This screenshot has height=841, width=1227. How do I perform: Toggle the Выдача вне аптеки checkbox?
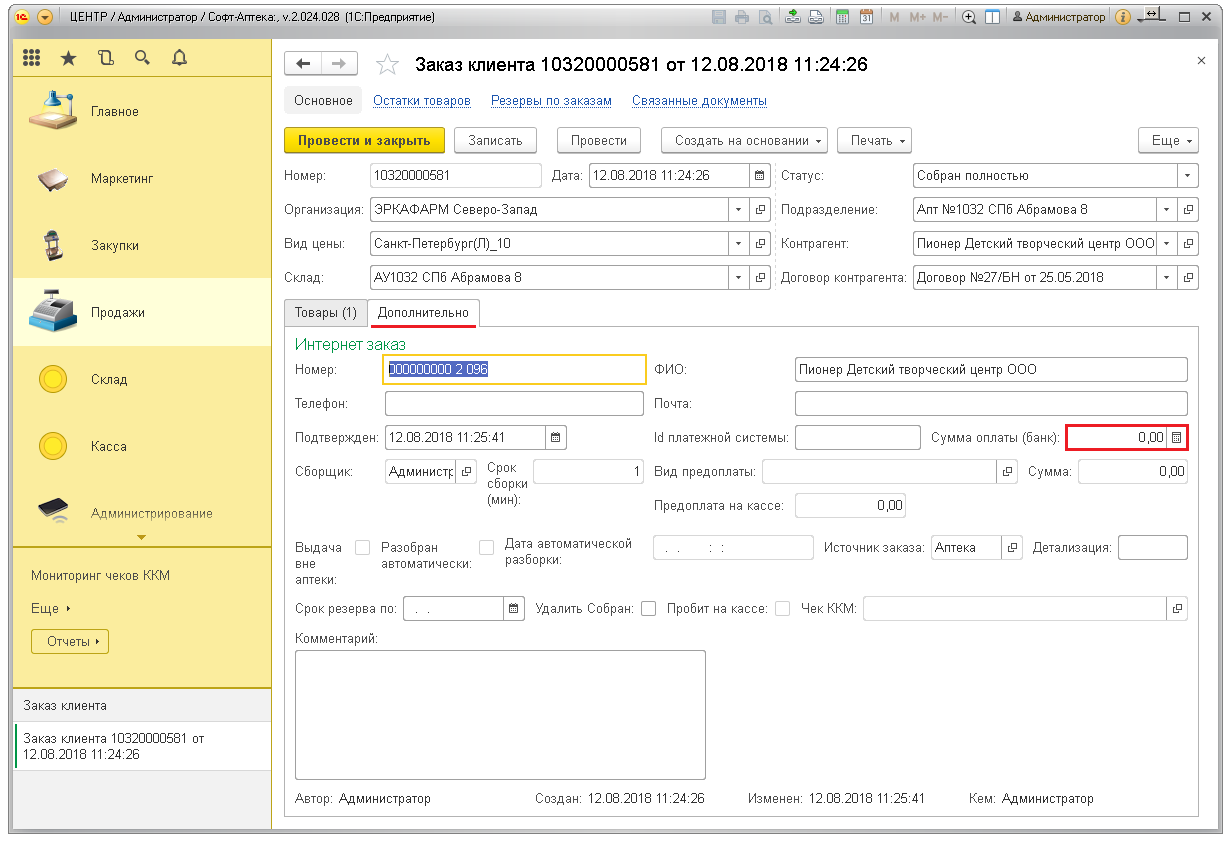(x=363, y=547)
